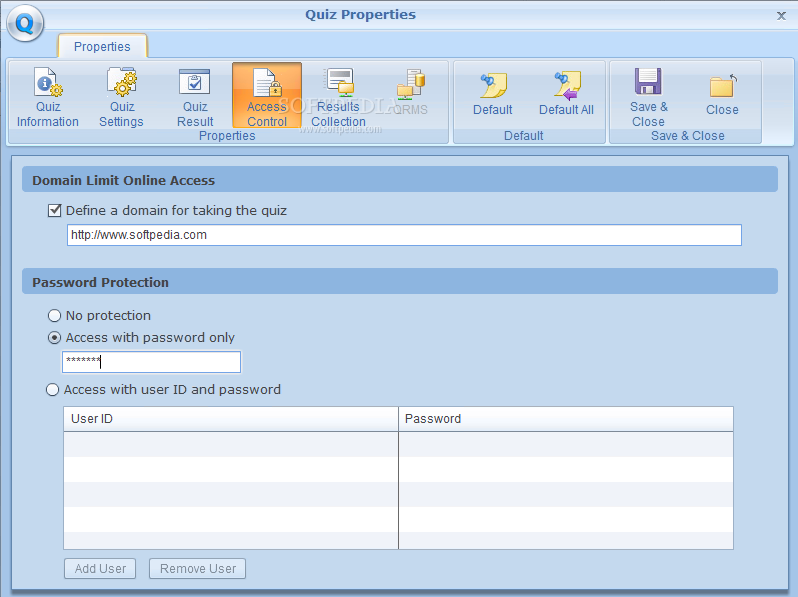The height and width of the screenshot is (597, 798).
Task: Open Results Collection icon
Action: (338, 97)
